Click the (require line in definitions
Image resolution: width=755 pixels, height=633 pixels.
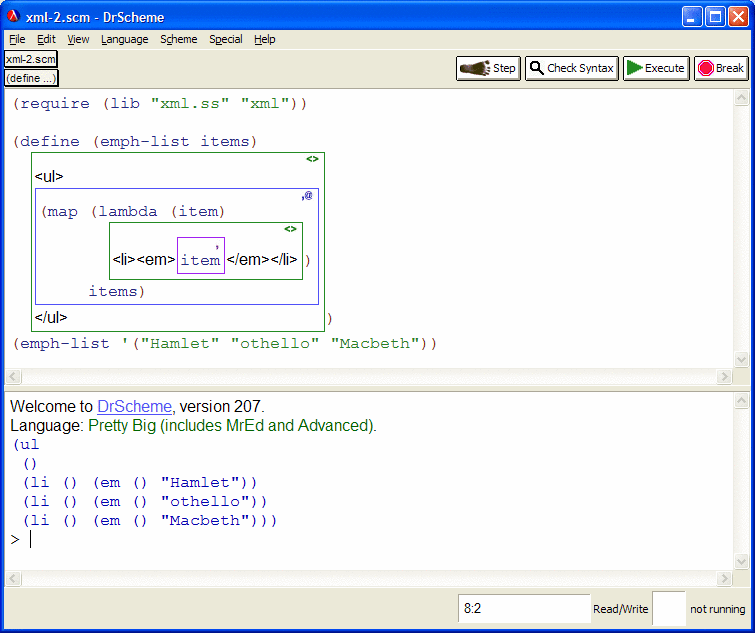[x=159, y=103]
